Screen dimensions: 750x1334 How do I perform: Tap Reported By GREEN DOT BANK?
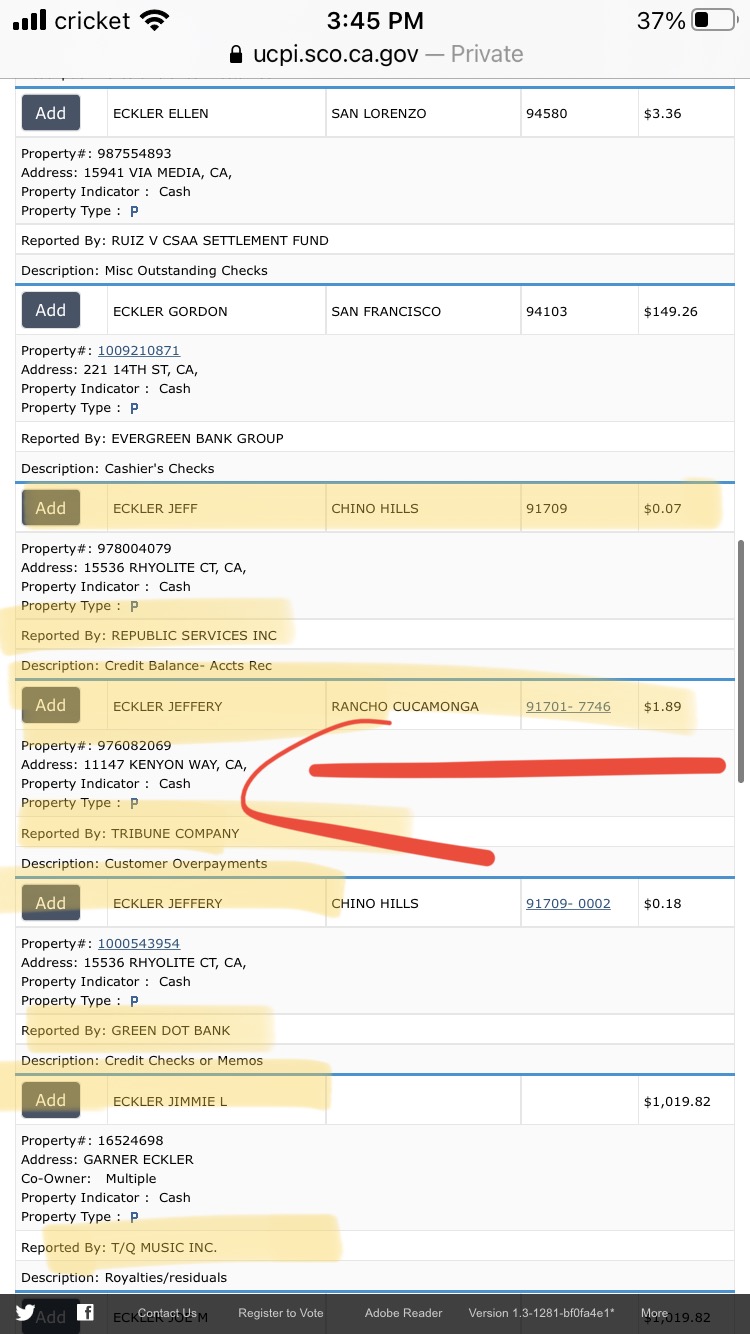[126, 1031]
